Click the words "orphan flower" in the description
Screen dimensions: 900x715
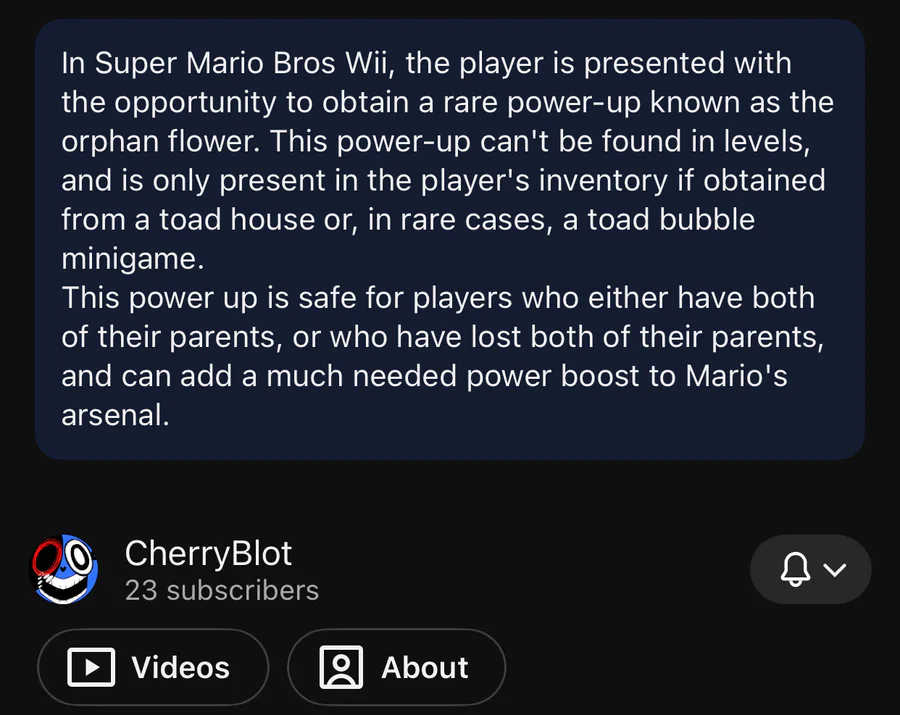tap(160, 142)
